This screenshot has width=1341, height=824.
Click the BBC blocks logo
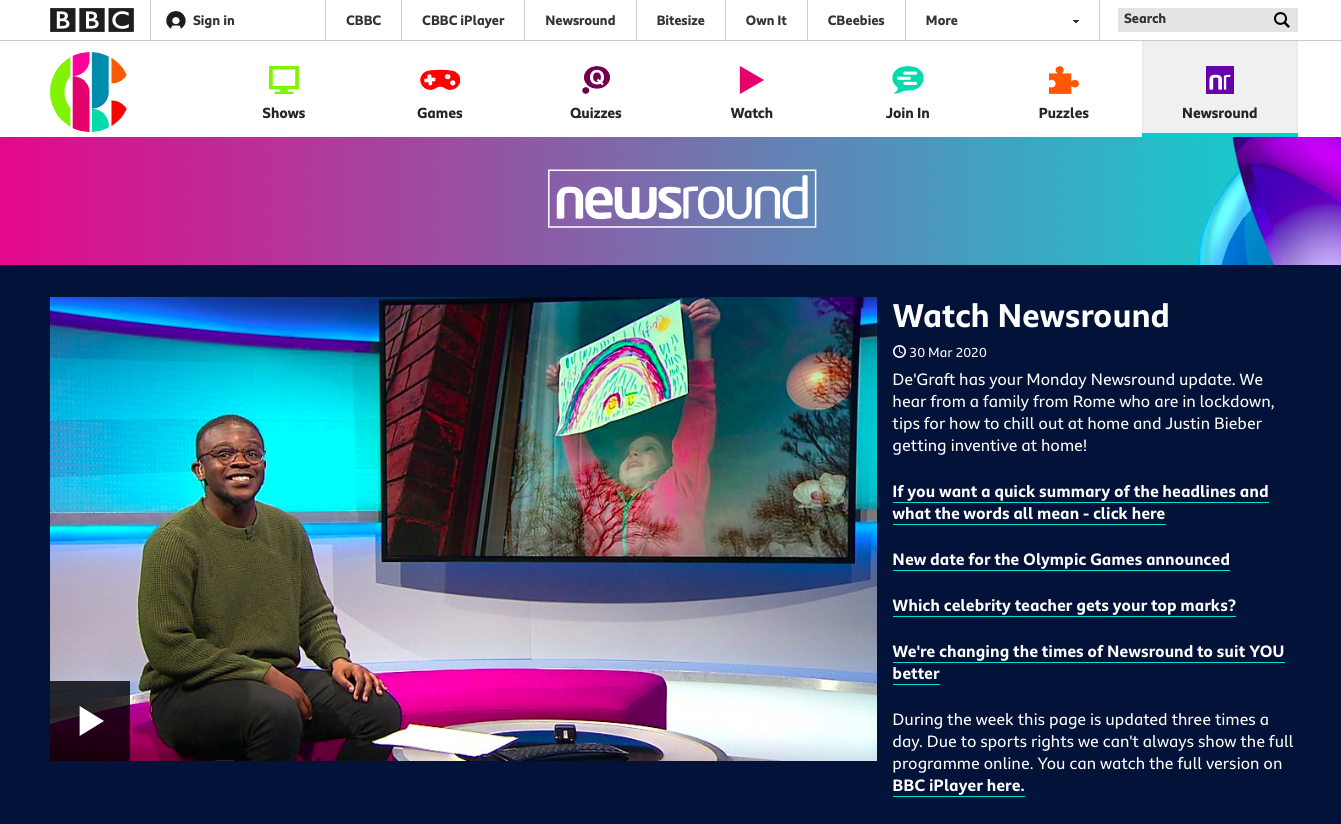click(92, 20)
